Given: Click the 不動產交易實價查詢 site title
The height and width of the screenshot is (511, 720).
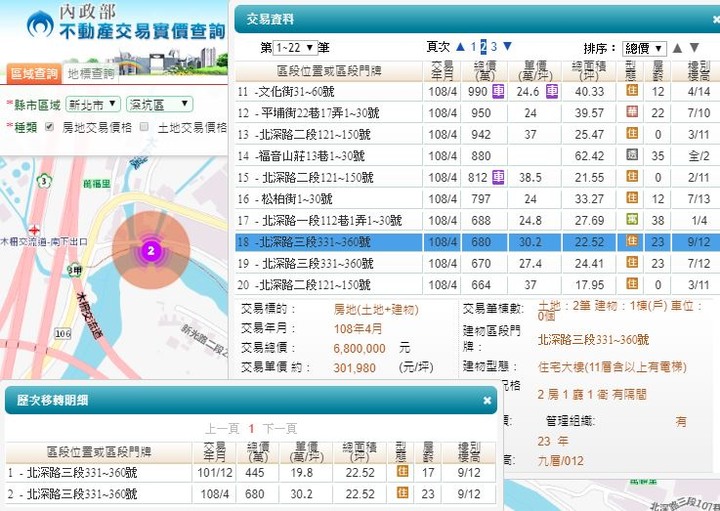Looking at the screenshot, I should click(x=142, y=31).
